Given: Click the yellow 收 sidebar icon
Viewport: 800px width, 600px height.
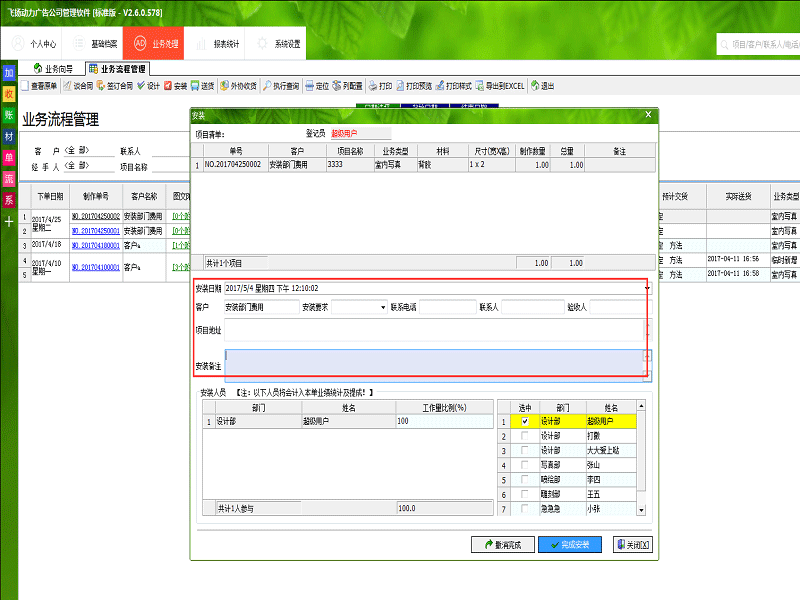Looking at the screenshot, I should (9, 94).
